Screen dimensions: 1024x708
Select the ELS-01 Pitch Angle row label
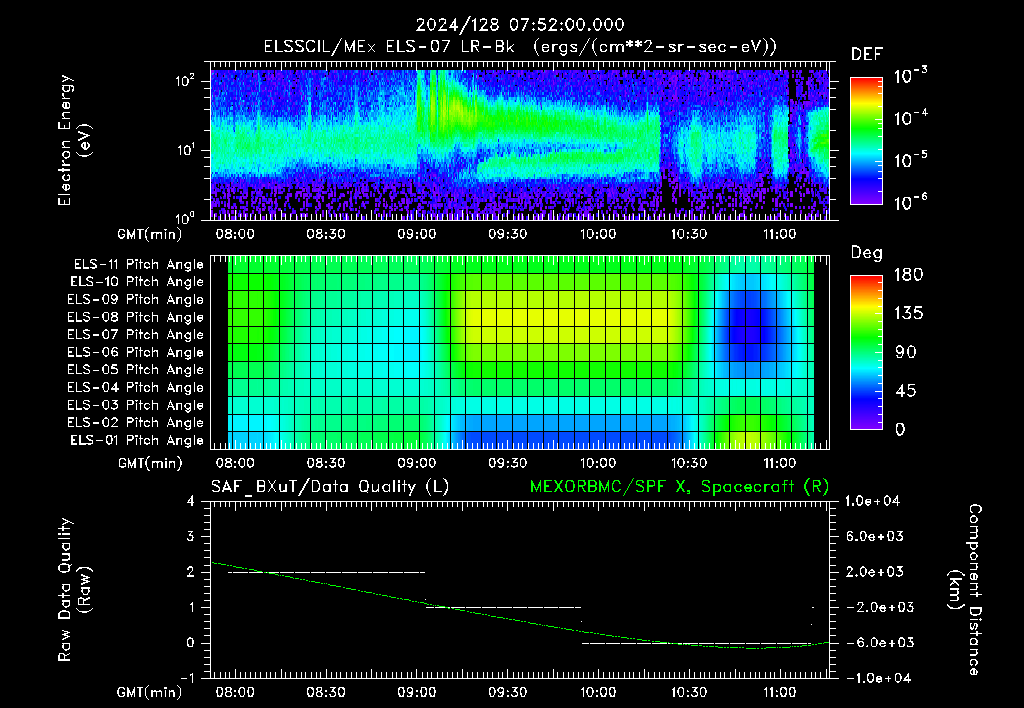[x=137, y=440]
